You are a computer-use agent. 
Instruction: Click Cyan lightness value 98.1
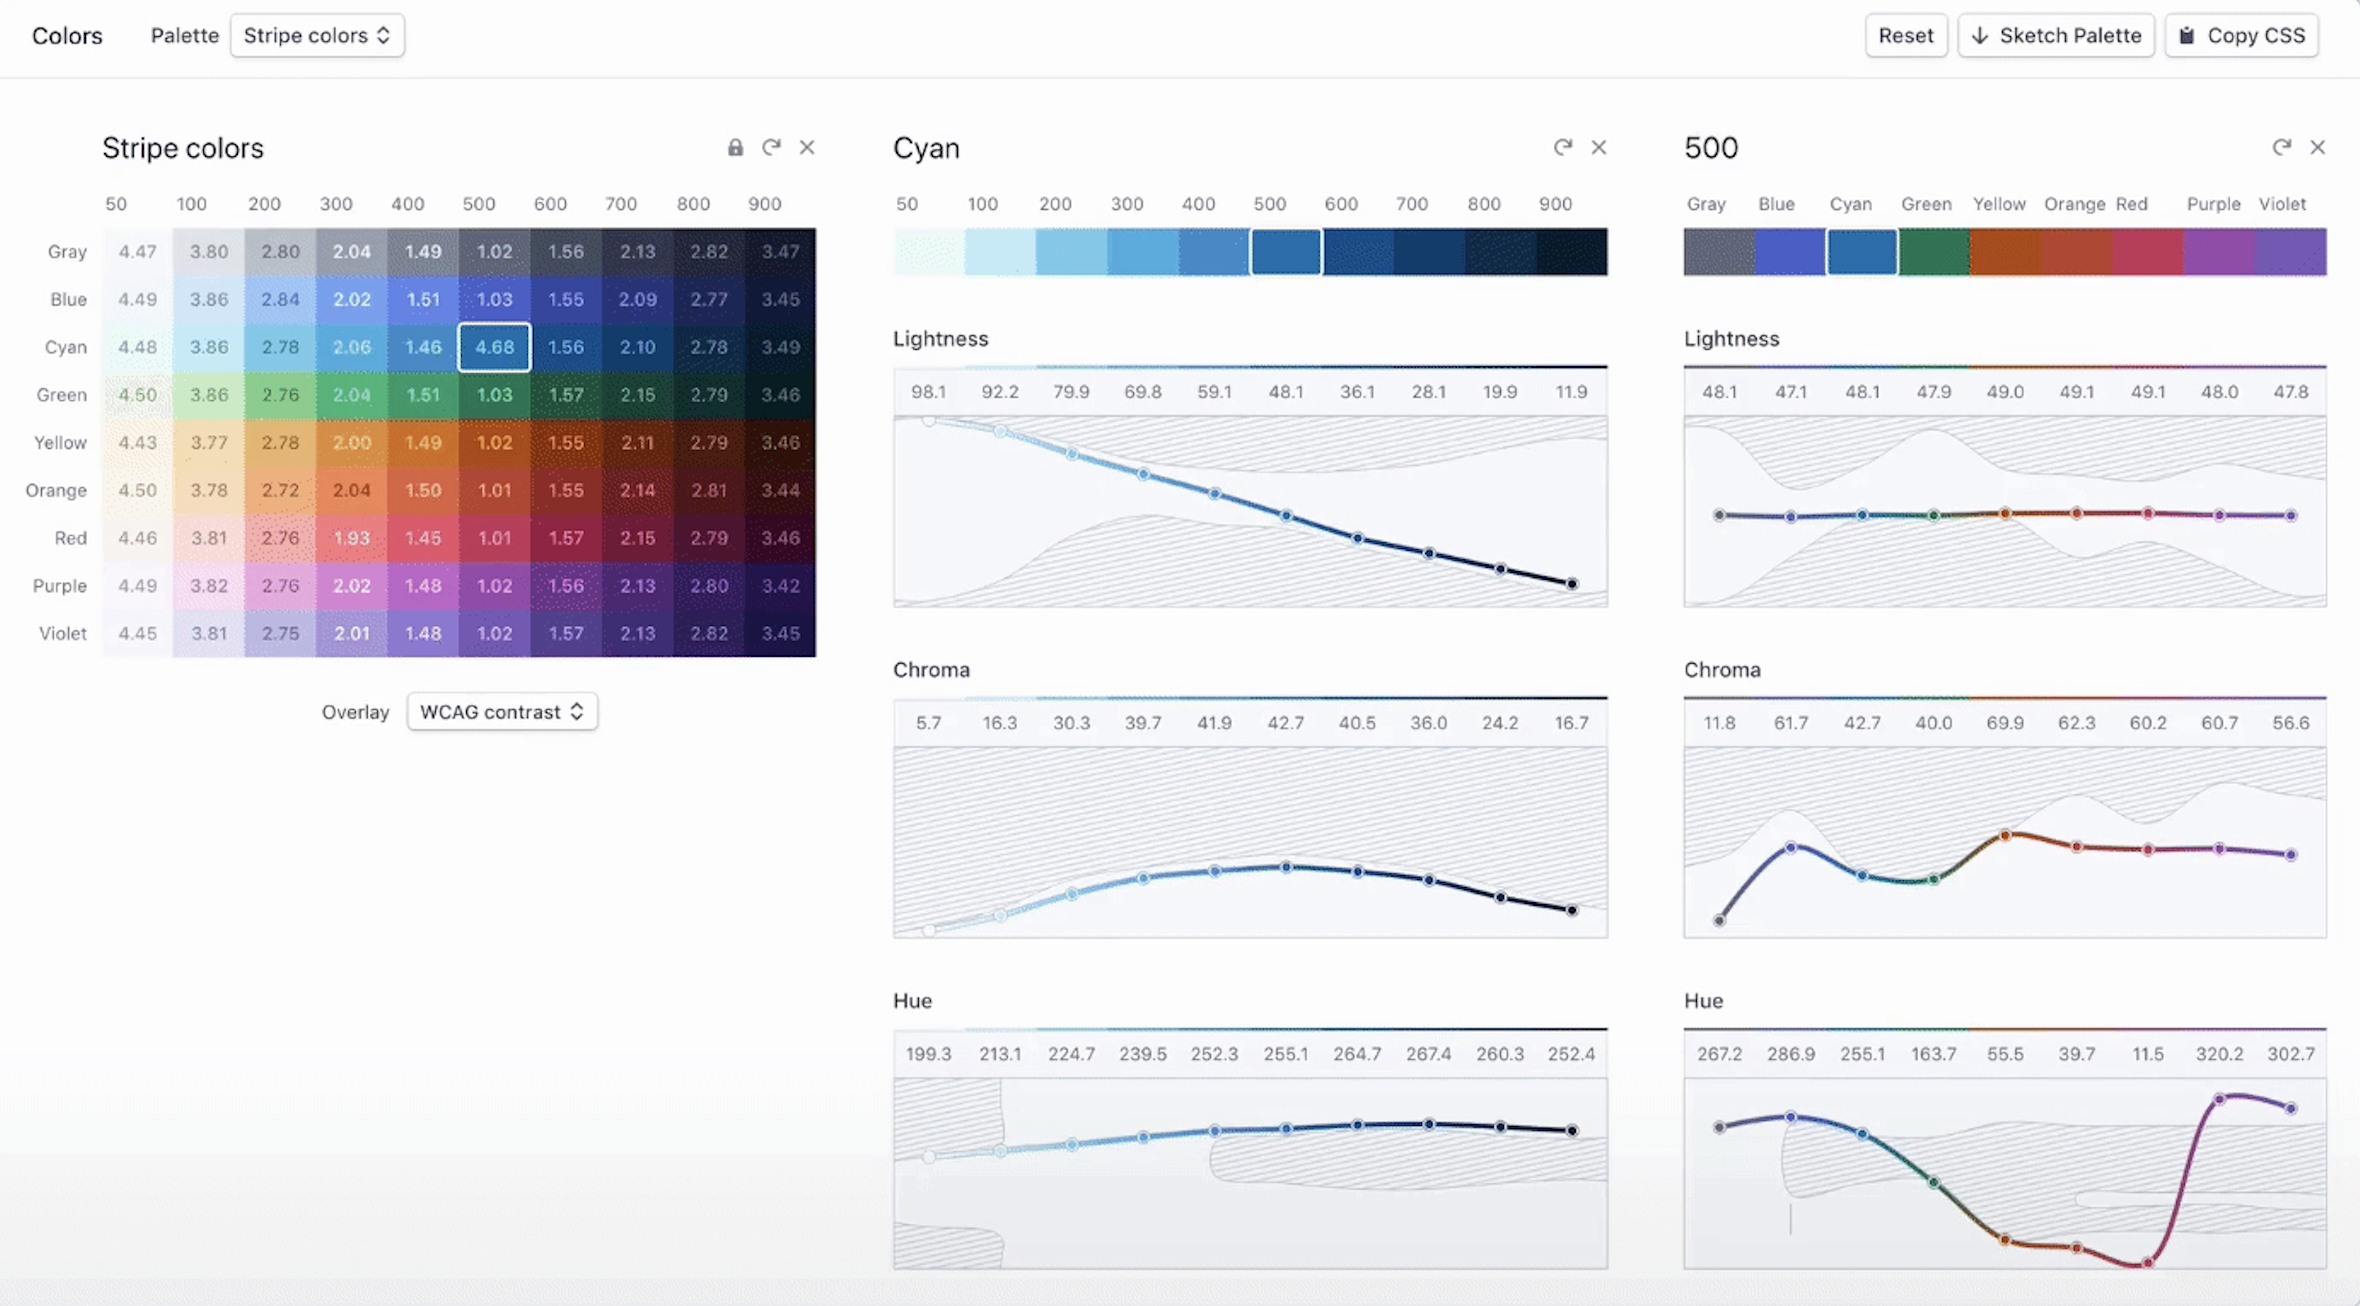coord(928,392)
